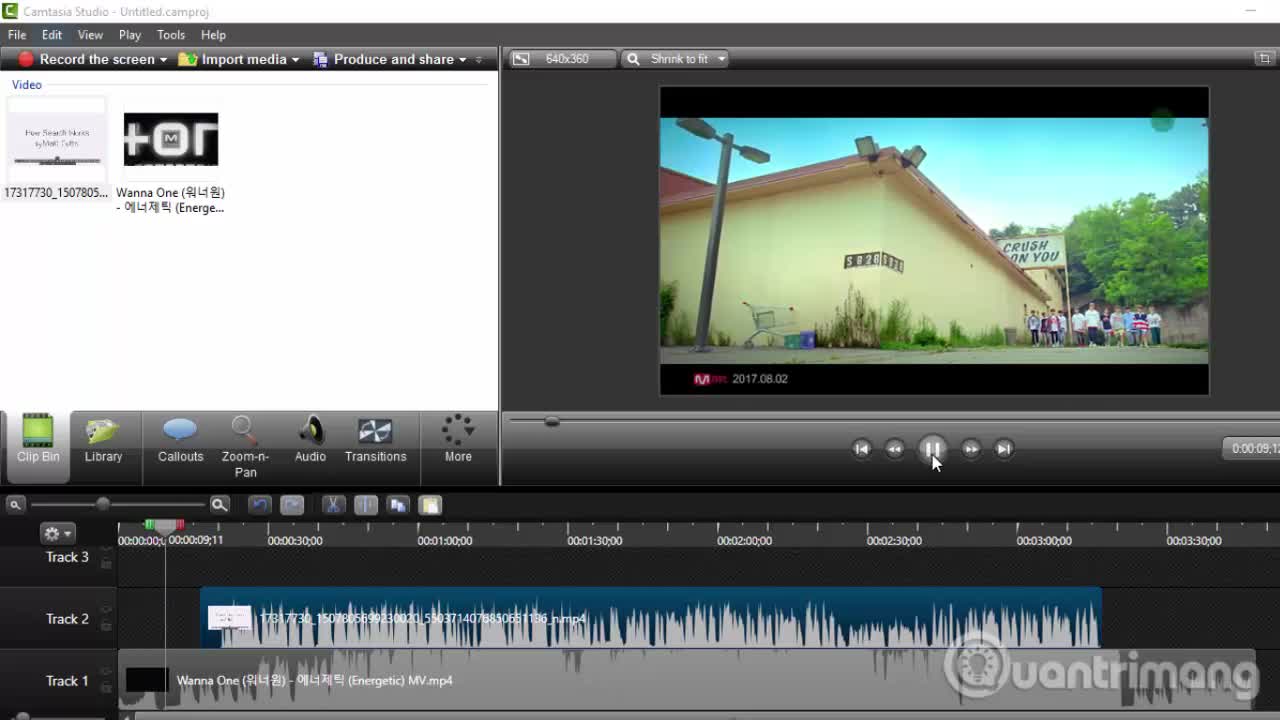This screenshot has height=720, width=1280.
Task: Click the track height slider handle
Action: click(22, 716)
